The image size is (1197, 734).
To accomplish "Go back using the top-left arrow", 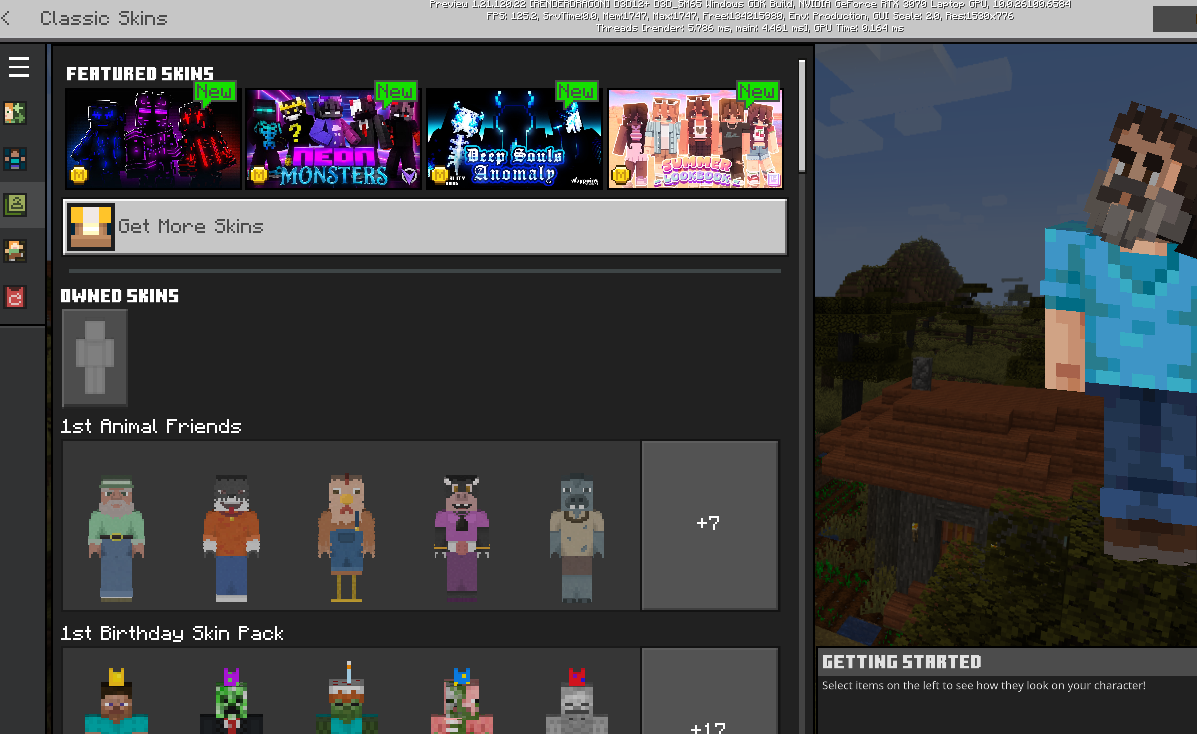I will pos(6,18).
